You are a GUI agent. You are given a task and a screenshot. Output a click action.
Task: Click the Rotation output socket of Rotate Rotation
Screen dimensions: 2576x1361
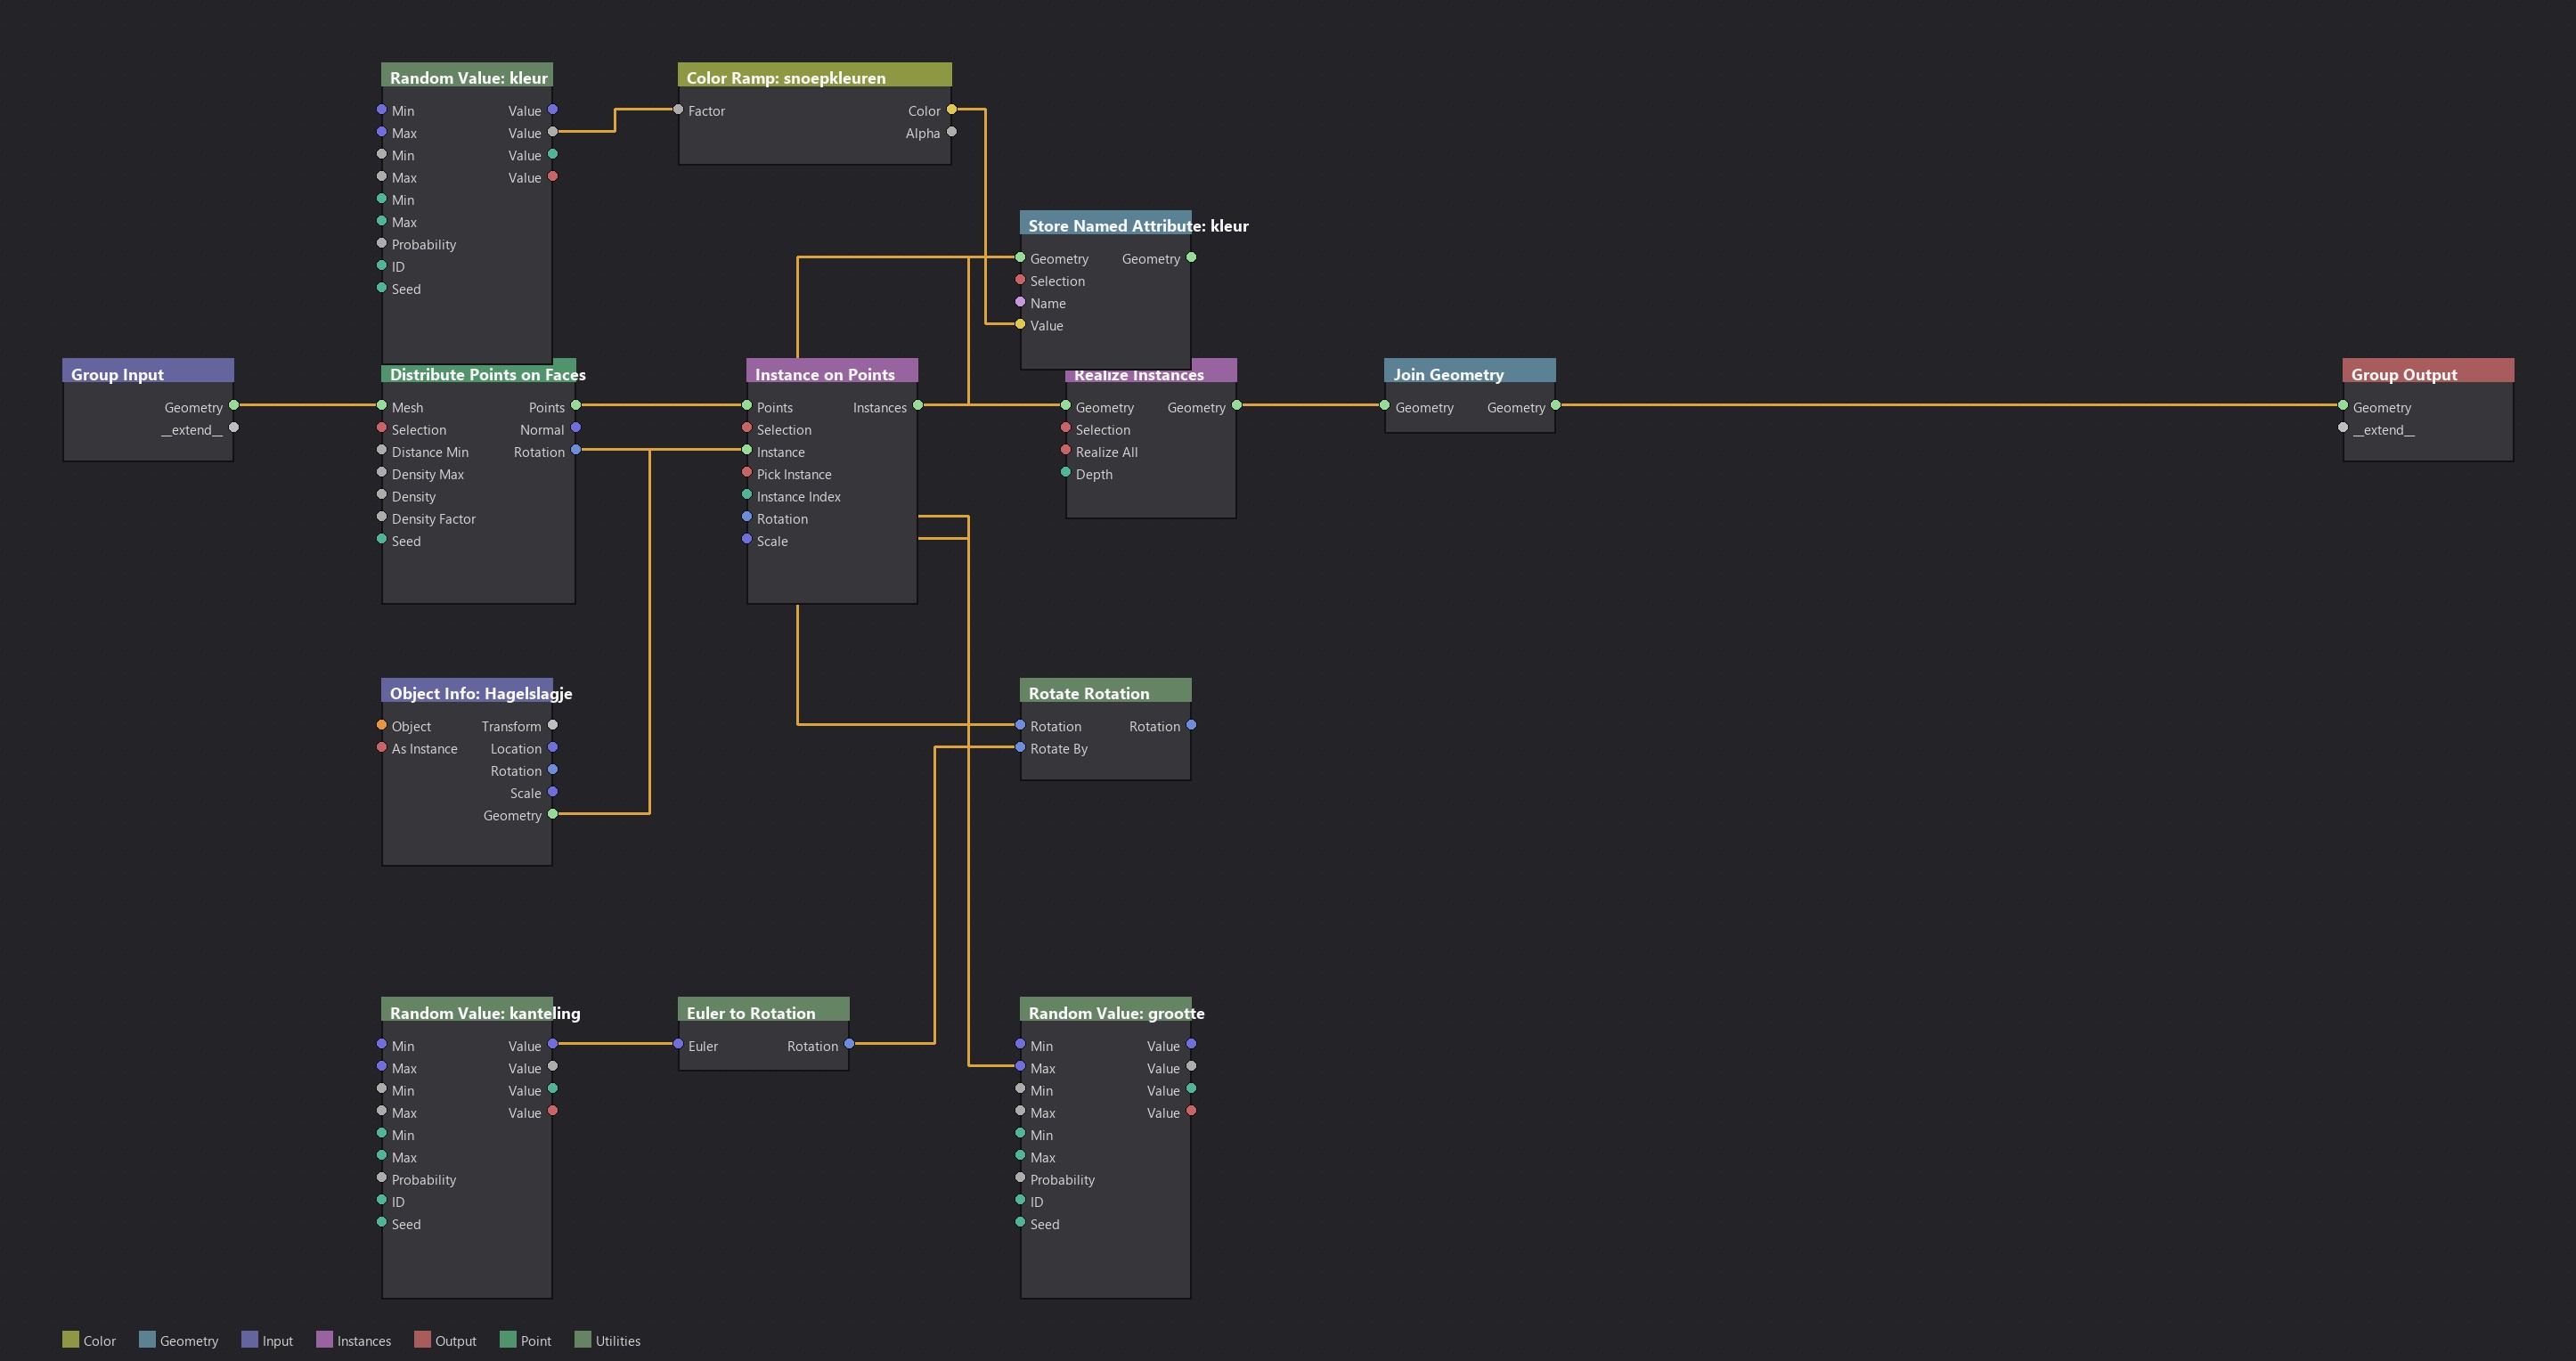click(1191, 725)
